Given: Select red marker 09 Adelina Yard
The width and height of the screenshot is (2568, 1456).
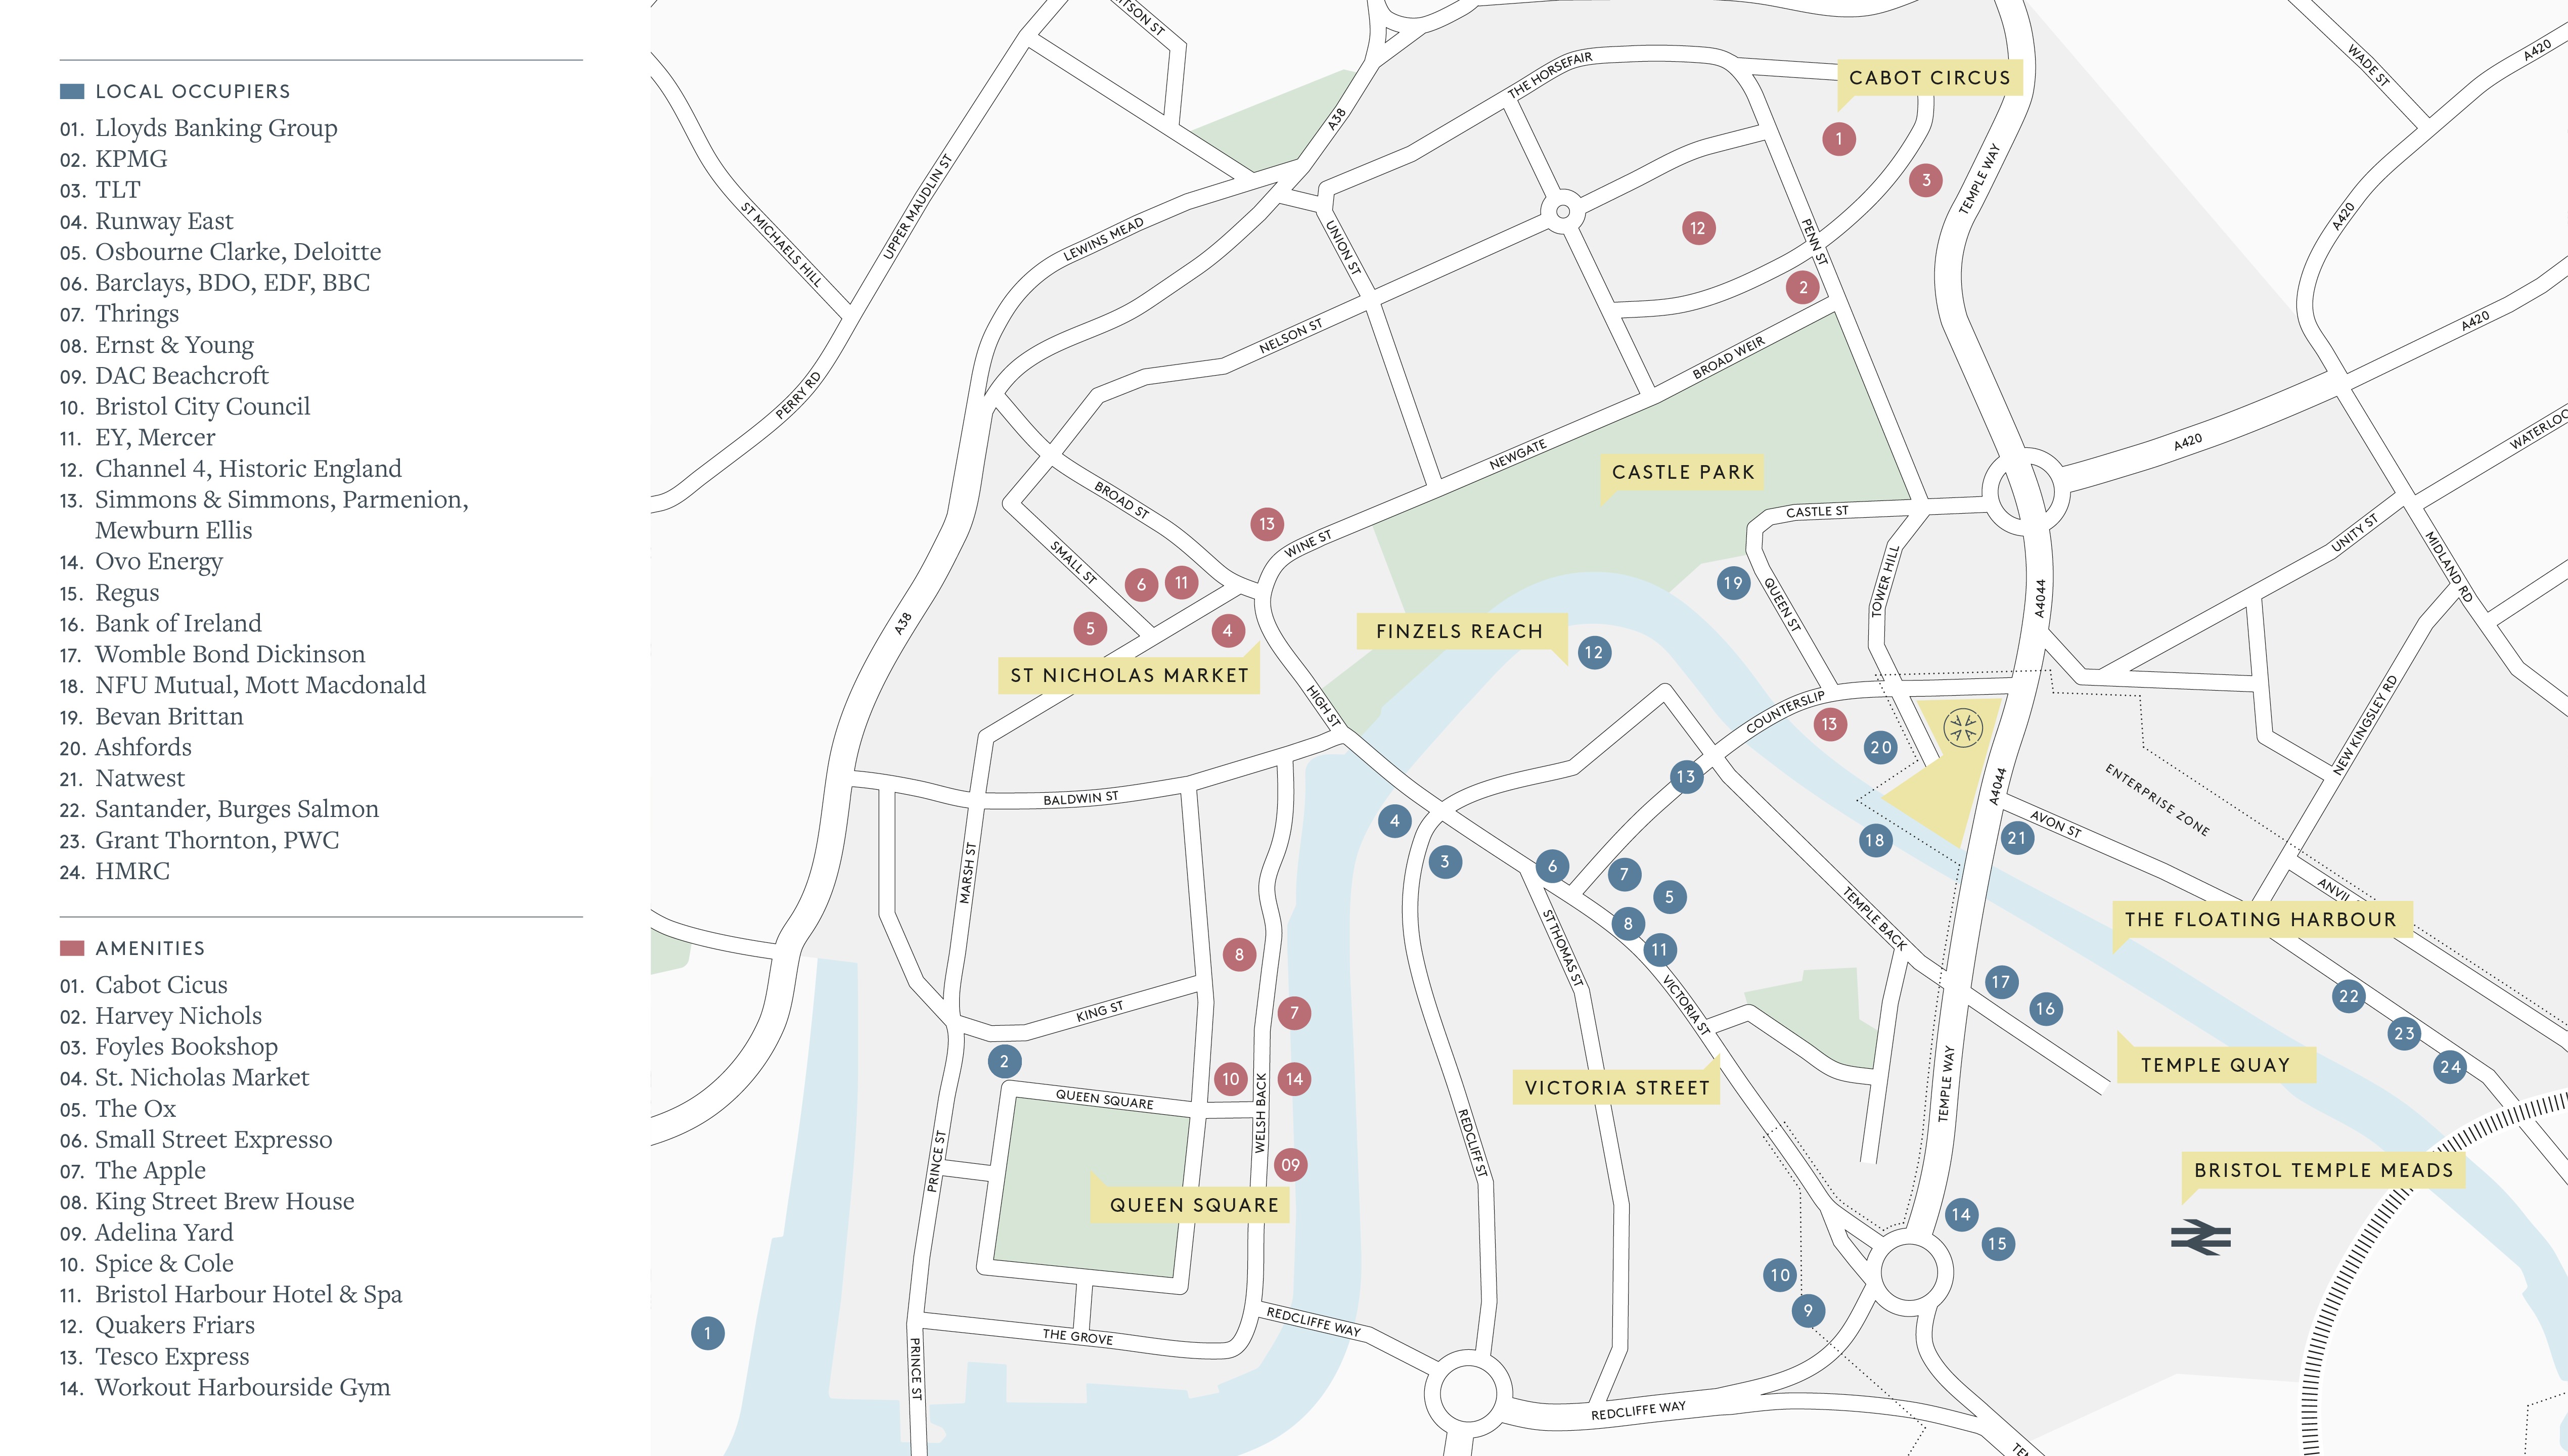Looking at the screenshot, I should tap(1291, 1165).
